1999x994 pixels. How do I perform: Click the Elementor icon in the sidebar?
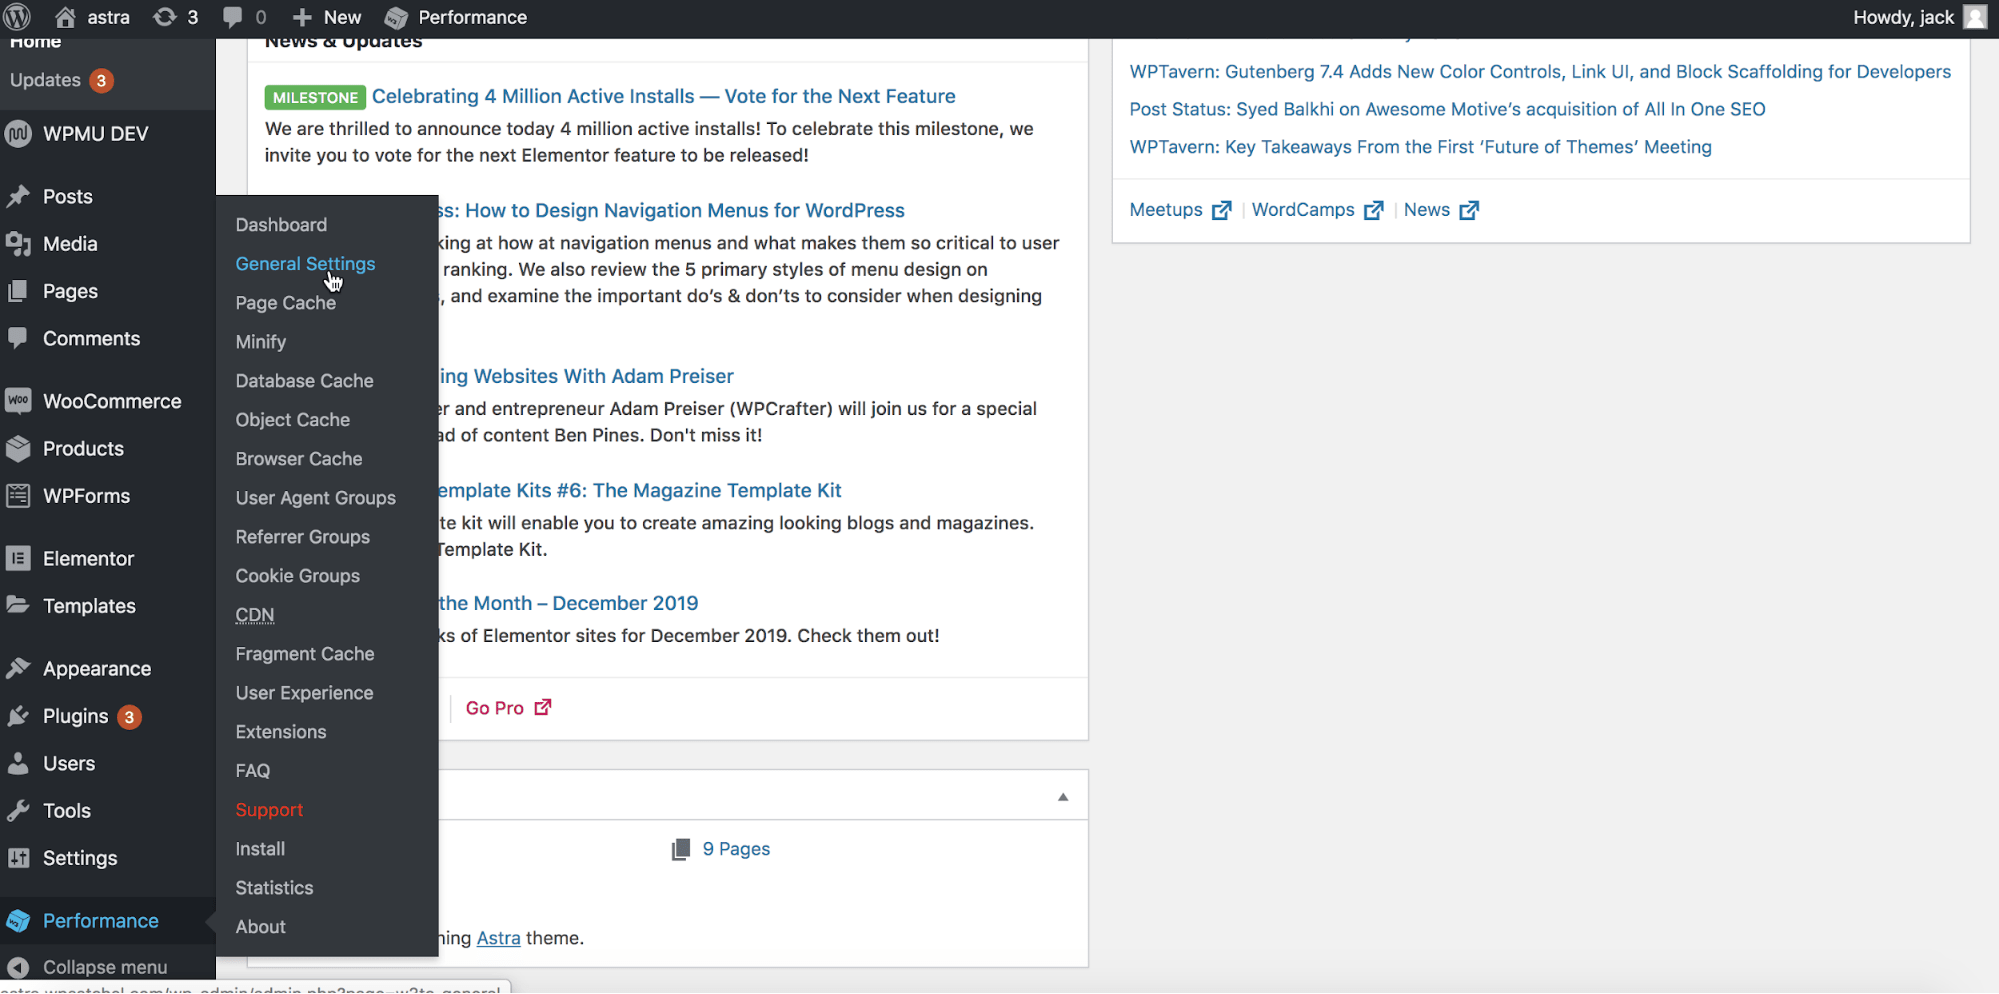click(x=18, y=559)
